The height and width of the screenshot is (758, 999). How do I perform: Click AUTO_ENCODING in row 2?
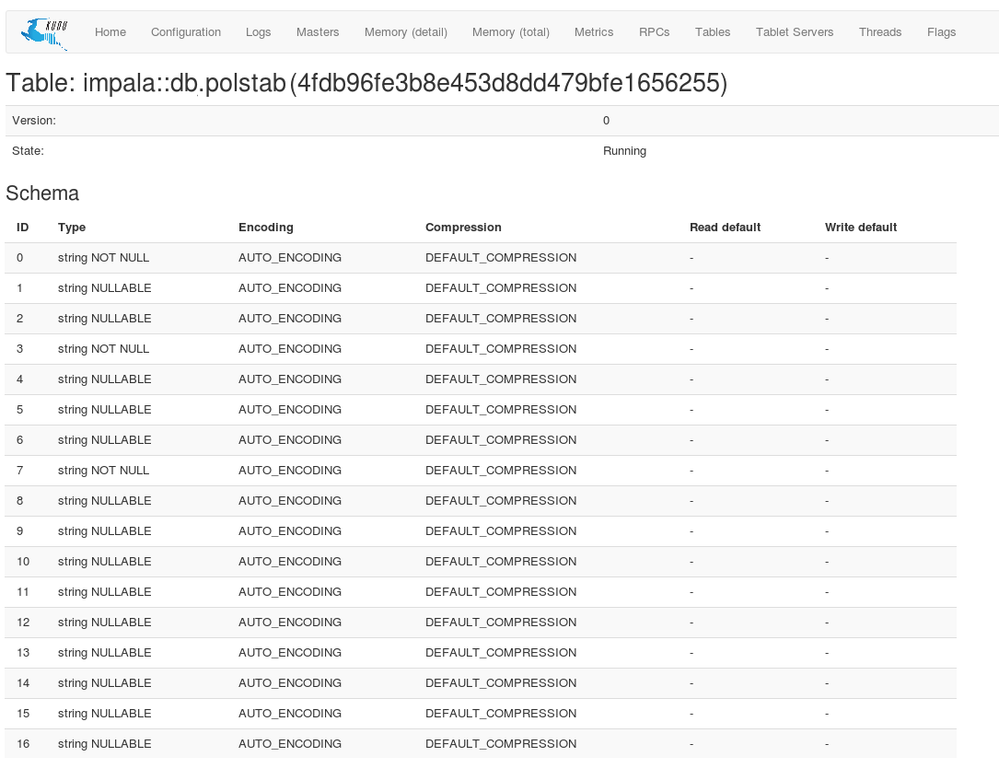point(290,318)
